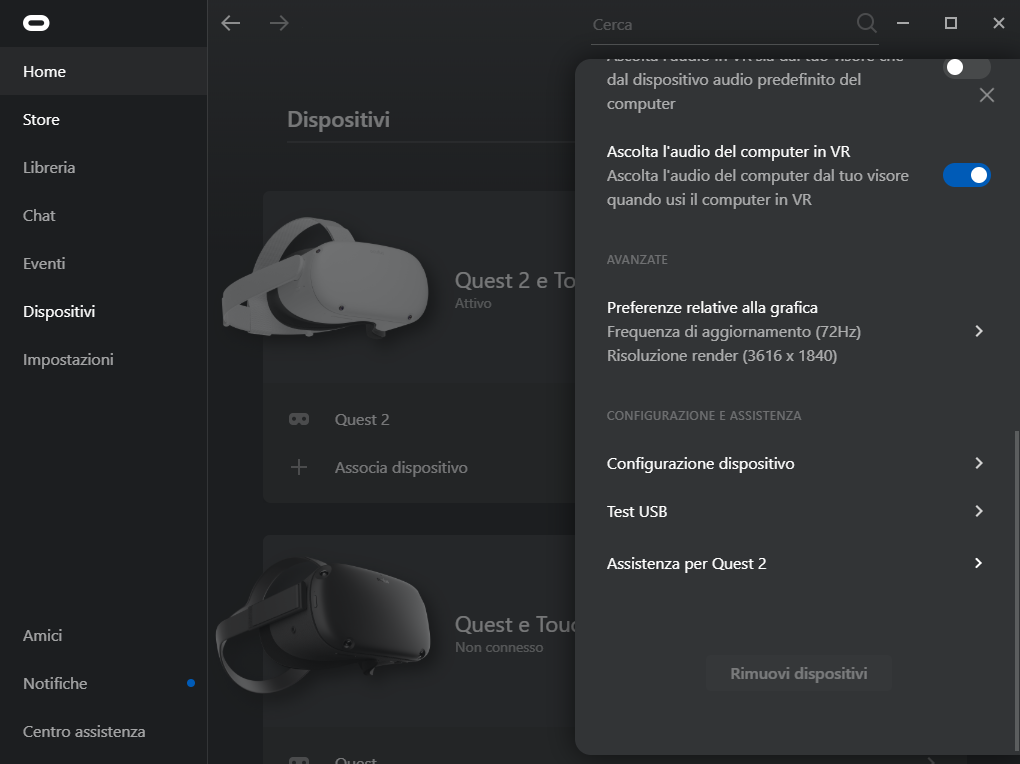This screenshot has height=764, width=1020.
Task: Expand Test USB chevron
Action: tap(979, 511)
